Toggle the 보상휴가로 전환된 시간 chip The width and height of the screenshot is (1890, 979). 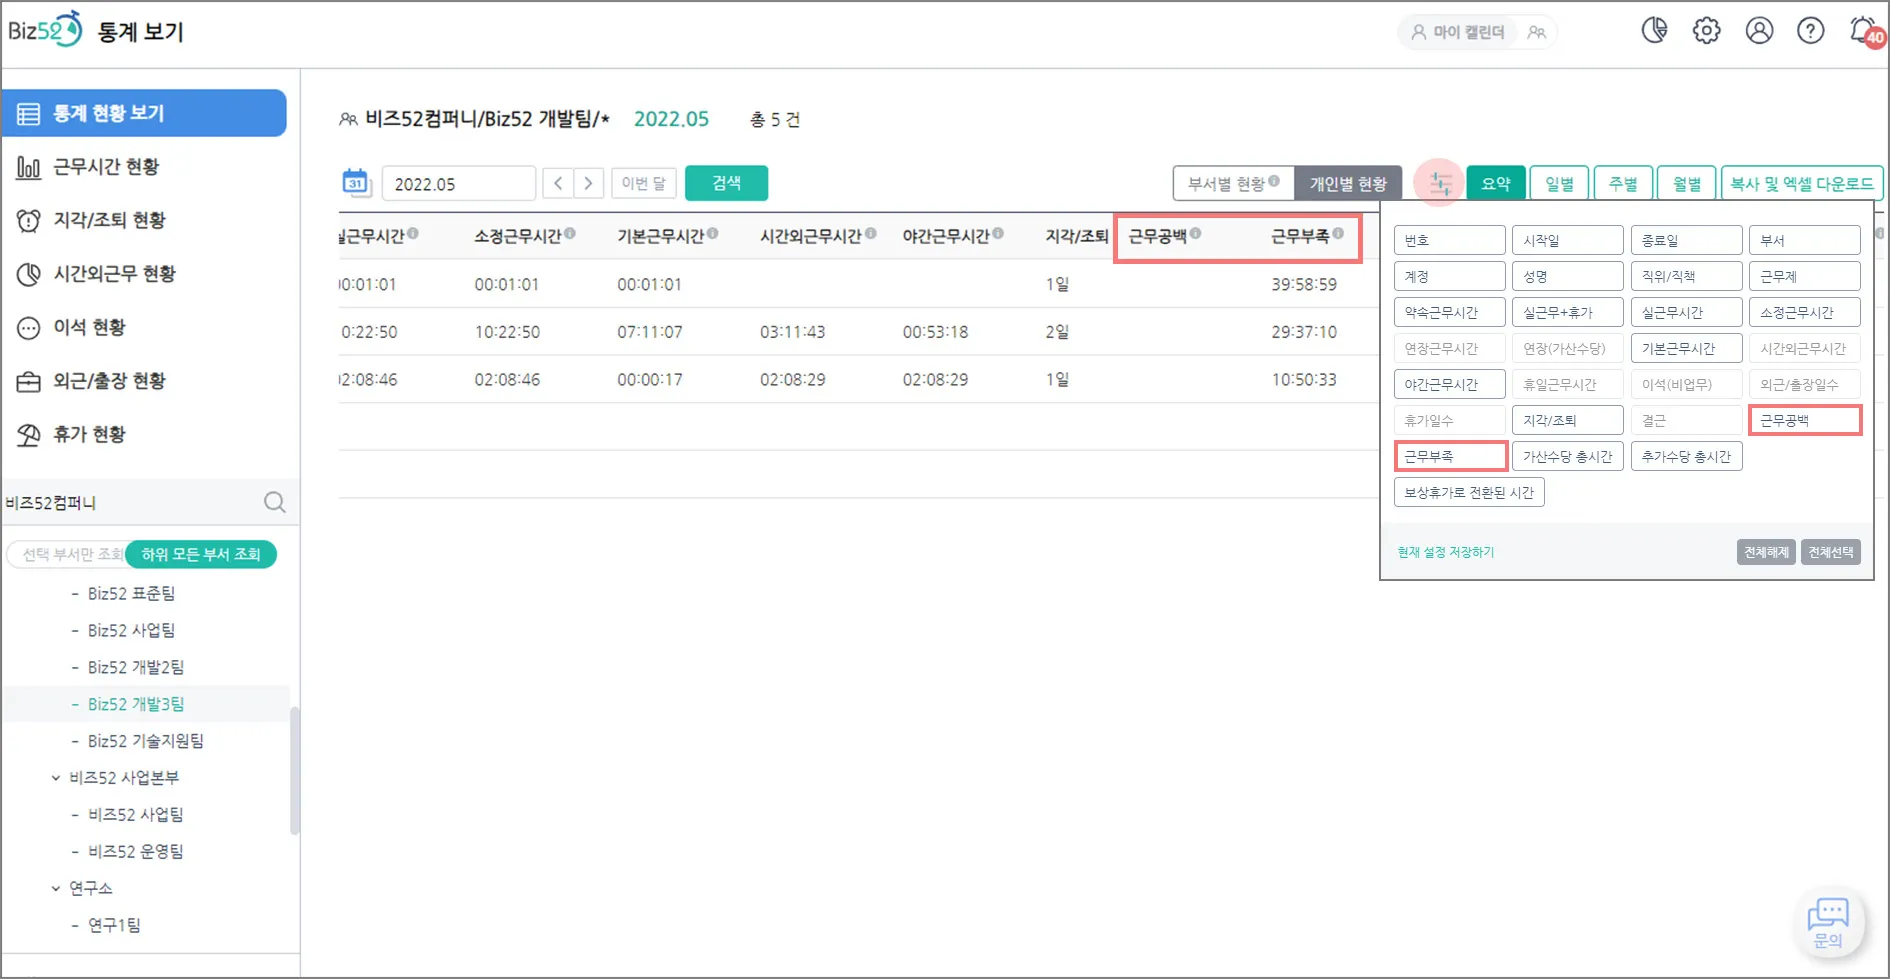click(x=1469, y=492)
